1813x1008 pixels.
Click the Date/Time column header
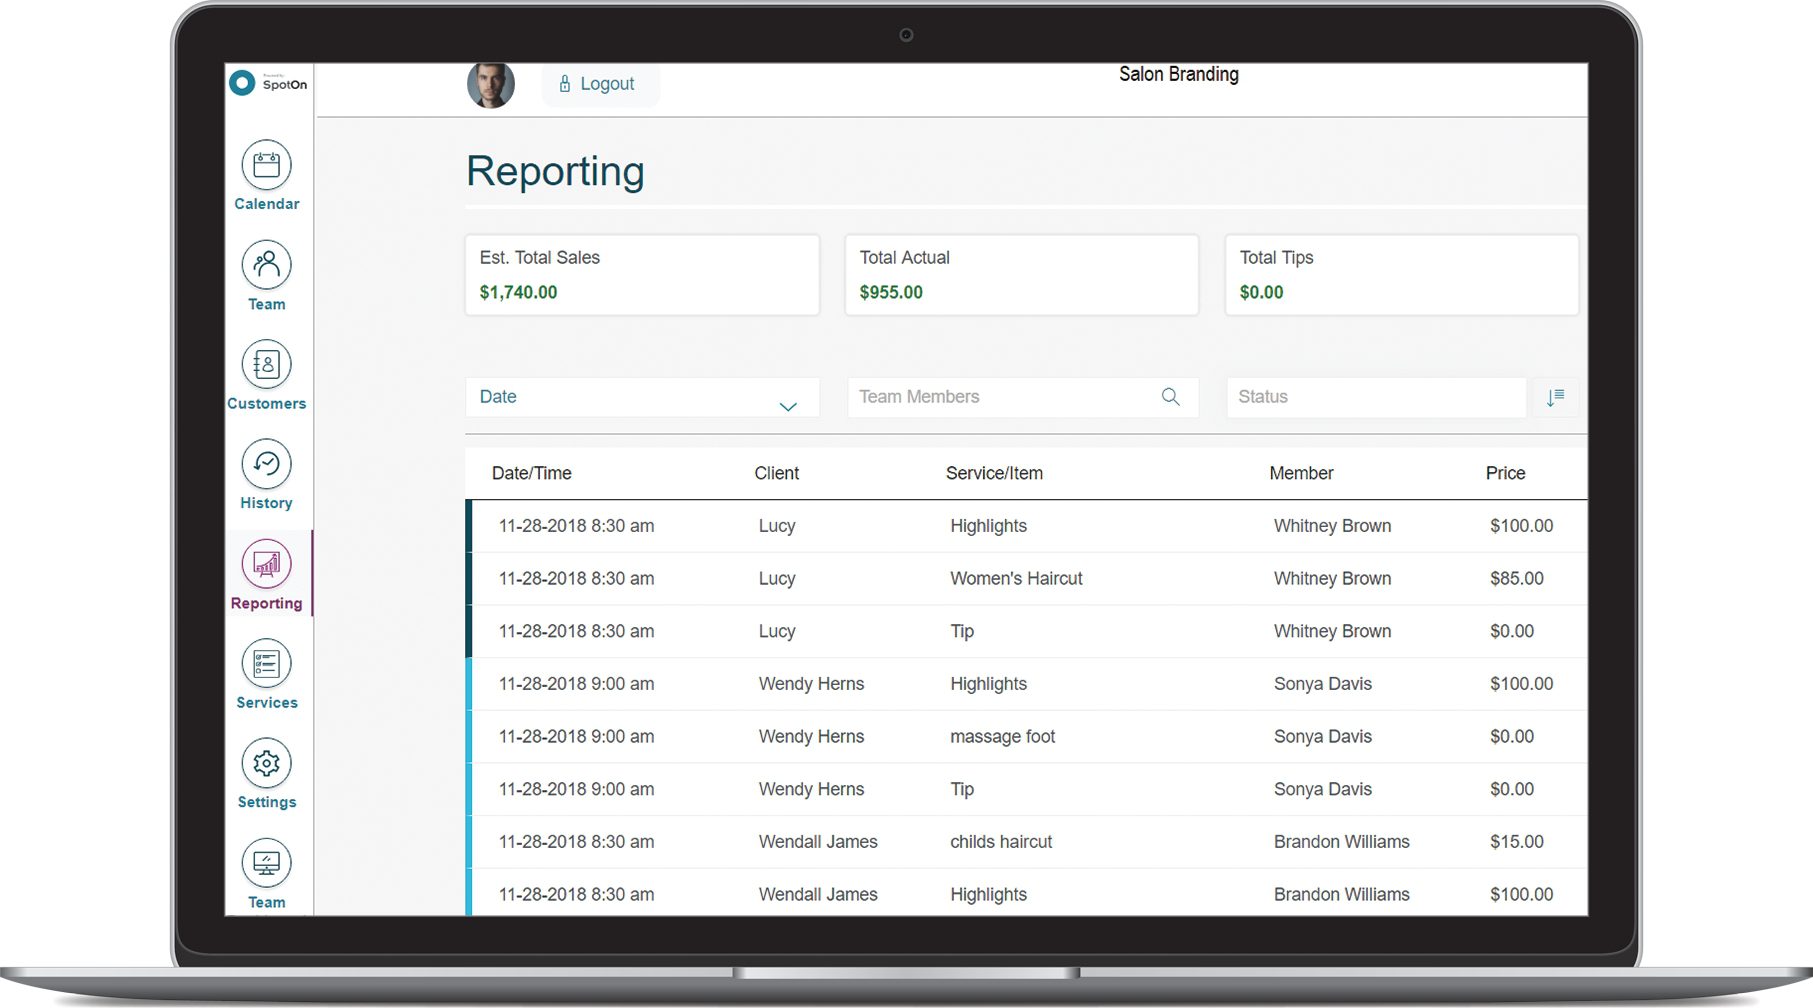click(531, 473)
